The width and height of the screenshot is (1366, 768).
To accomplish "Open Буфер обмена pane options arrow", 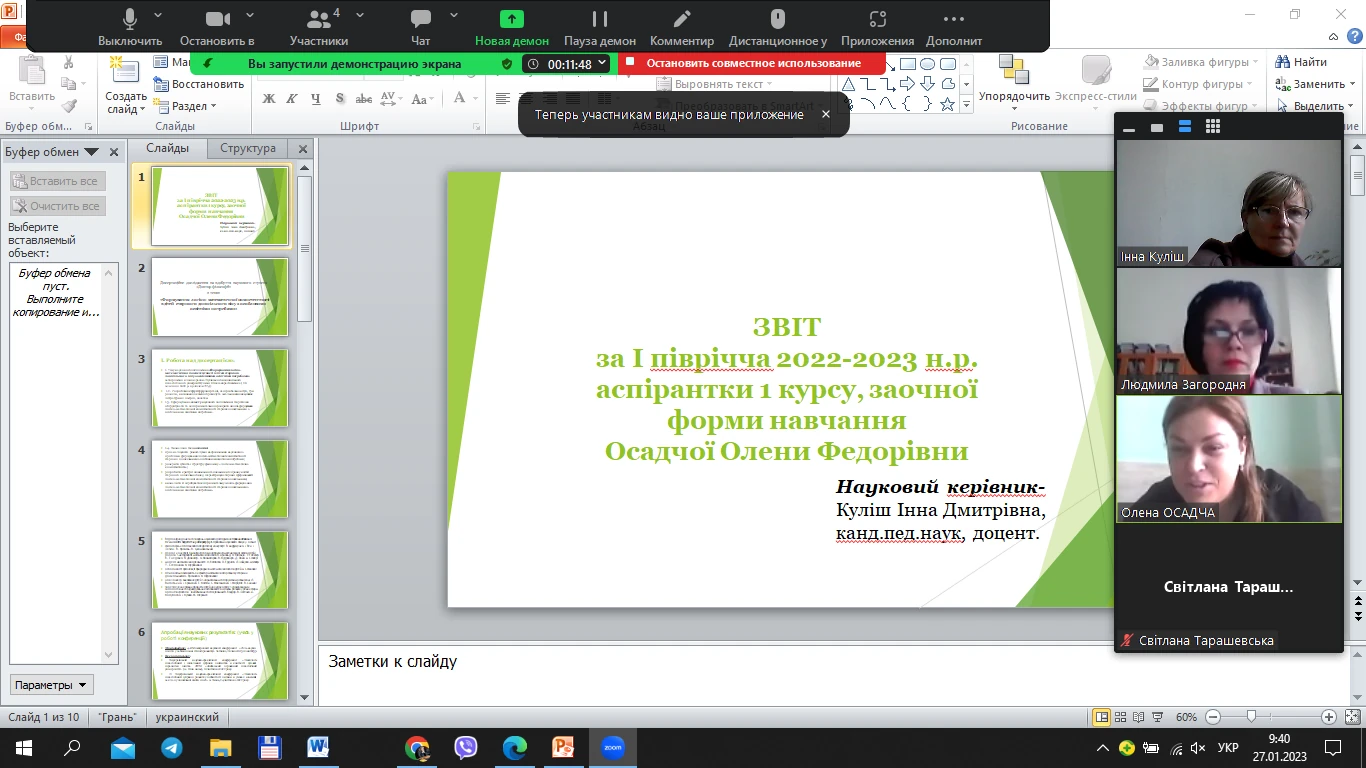I will pyautogui.click(x=91, y=152).
